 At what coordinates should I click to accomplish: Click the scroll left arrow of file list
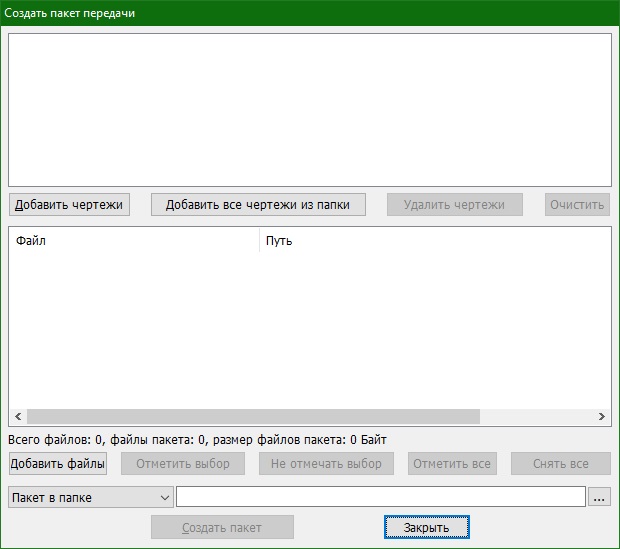[x=18, y=416]
